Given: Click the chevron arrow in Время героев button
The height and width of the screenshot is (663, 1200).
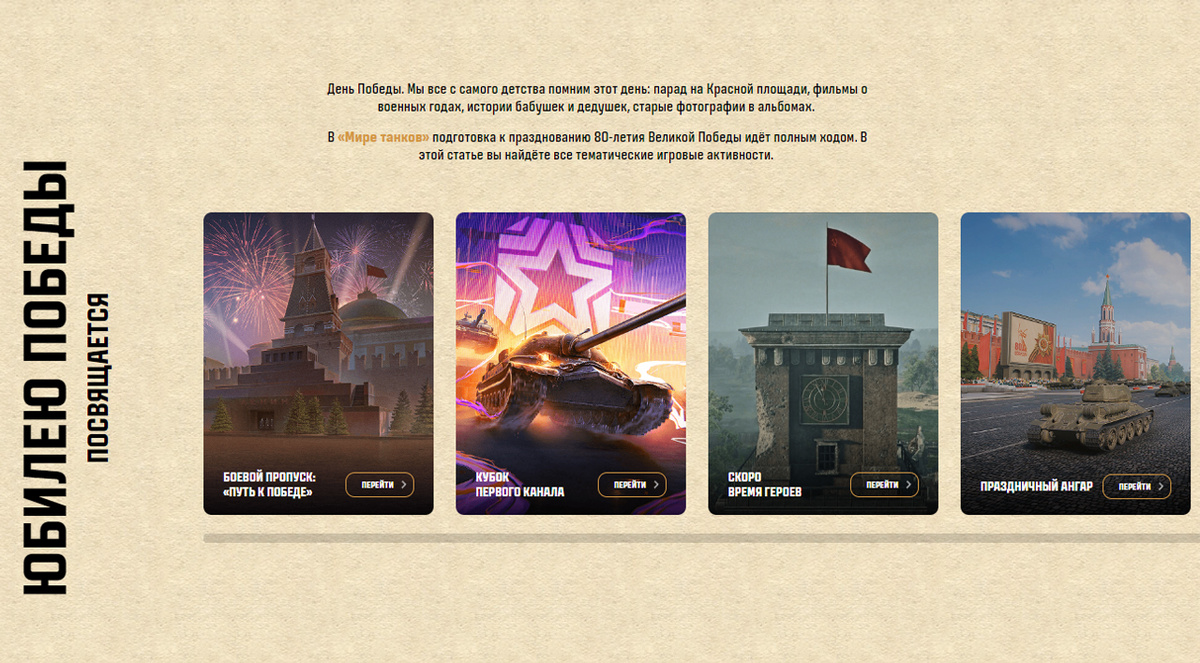Looking at the screenshot, I should click(908, 485).
